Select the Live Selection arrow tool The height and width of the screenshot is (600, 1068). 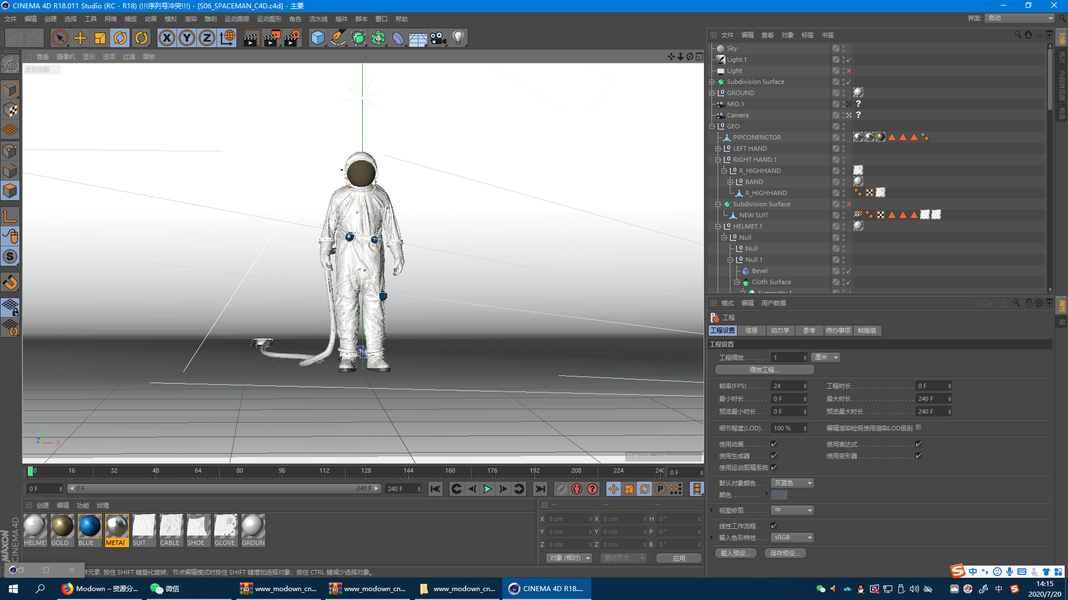click(60, 38)
